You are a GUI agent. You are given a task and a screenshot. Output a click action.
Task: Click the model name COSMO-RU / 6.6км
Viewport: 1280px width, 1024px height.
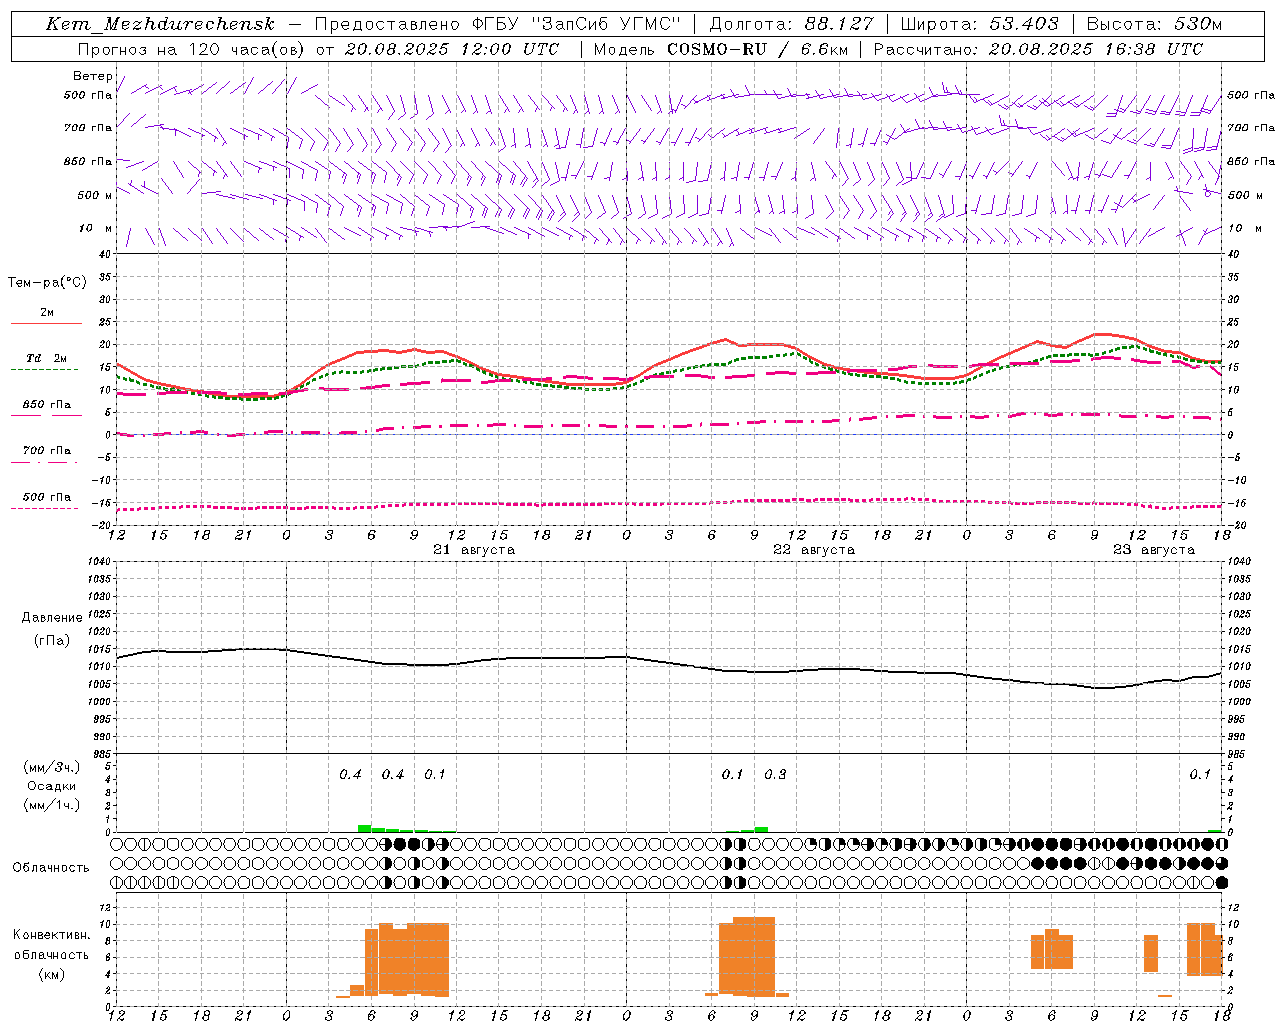coord(758,49)
